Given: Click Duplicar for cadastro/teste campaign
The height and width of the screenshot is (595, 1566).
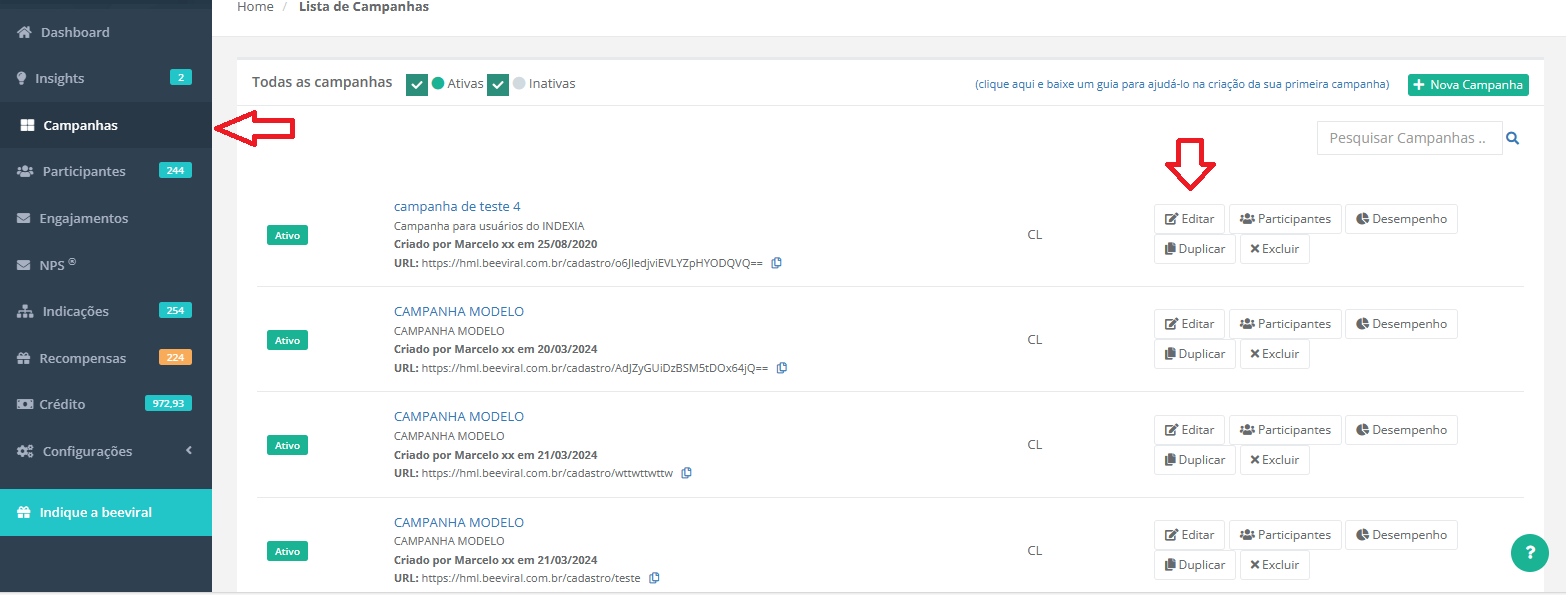Looking at the screenshot, I should pos(1195,565).
